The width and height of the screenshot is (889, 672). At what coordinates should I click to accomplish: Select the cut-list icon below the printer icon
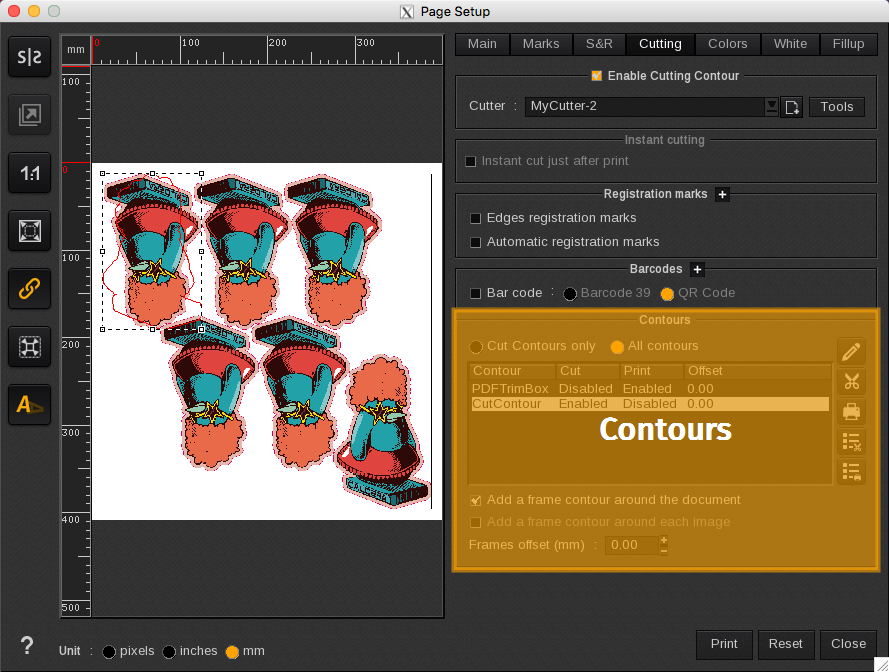tap(851, 442)
